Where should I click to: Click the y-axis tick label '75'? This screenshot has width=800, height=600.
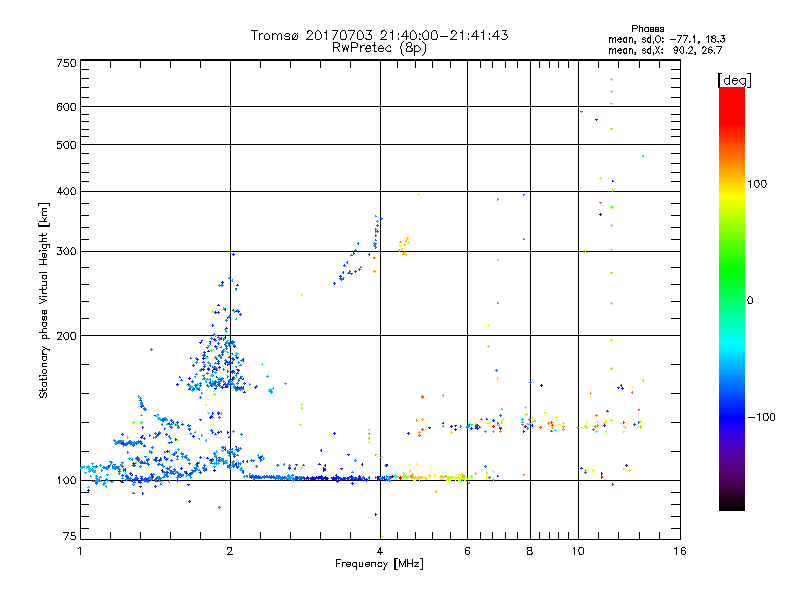(x=70, y=536)
